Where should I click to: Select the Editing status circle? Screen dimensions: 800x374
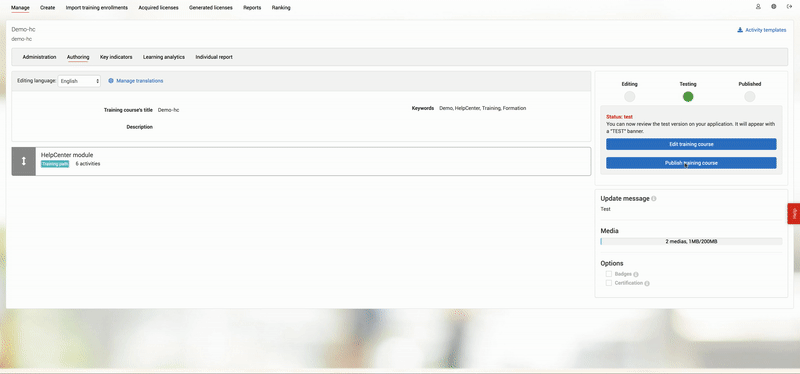pos(630,96)
